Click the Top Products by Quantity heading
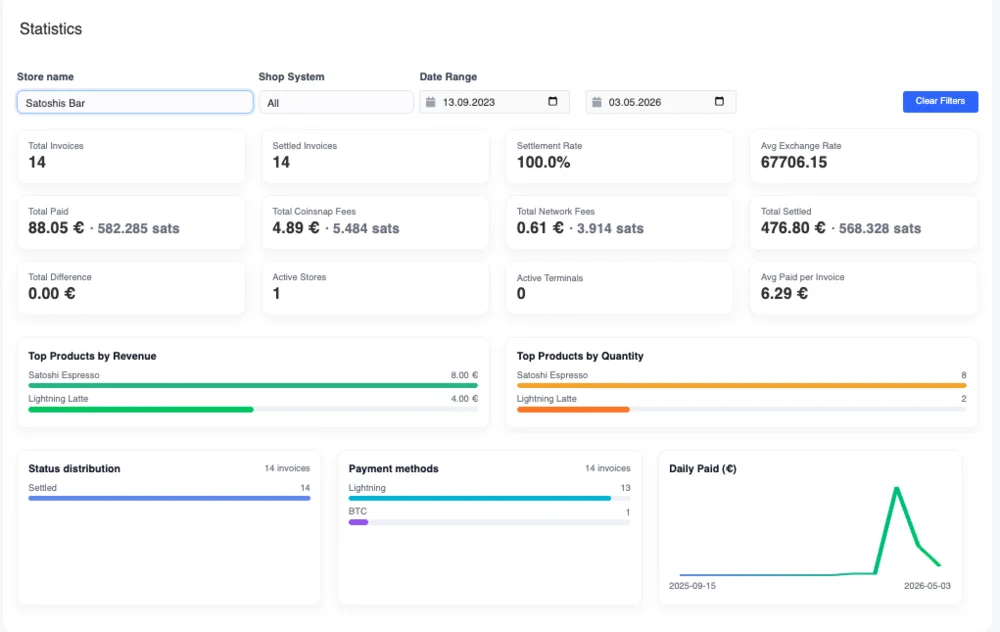This screenshot has height=632, width=1000. (x=580, y=356)
